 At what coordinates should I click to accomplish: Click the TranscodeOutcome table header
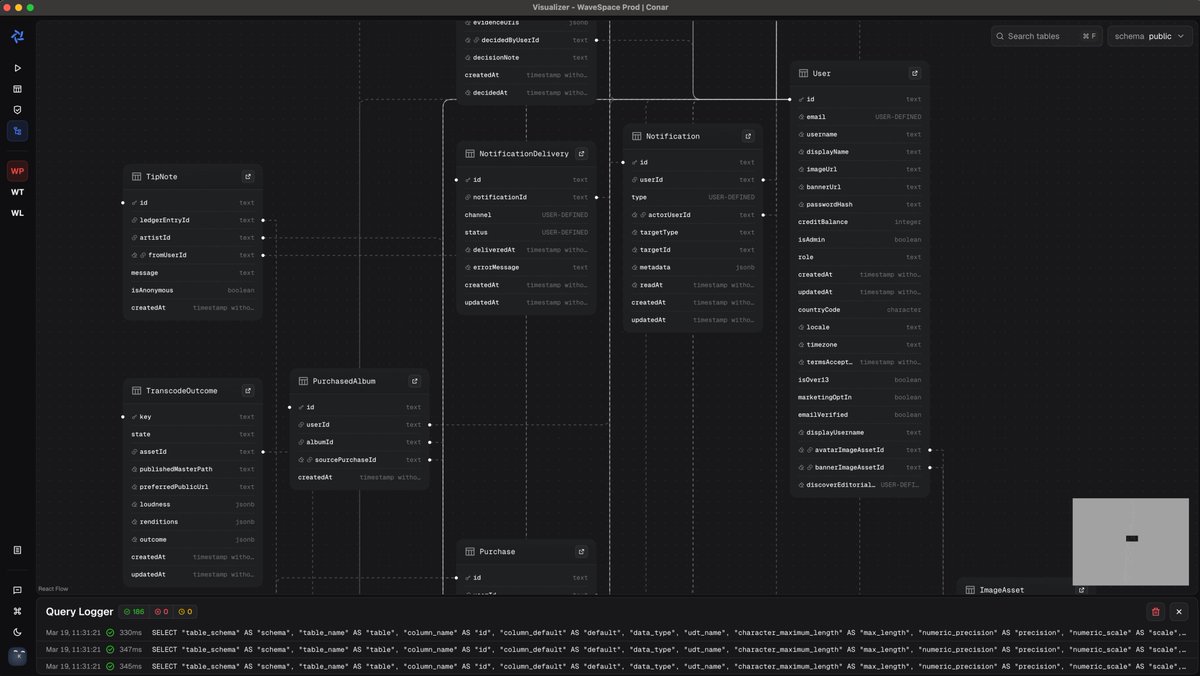(193, 391)
